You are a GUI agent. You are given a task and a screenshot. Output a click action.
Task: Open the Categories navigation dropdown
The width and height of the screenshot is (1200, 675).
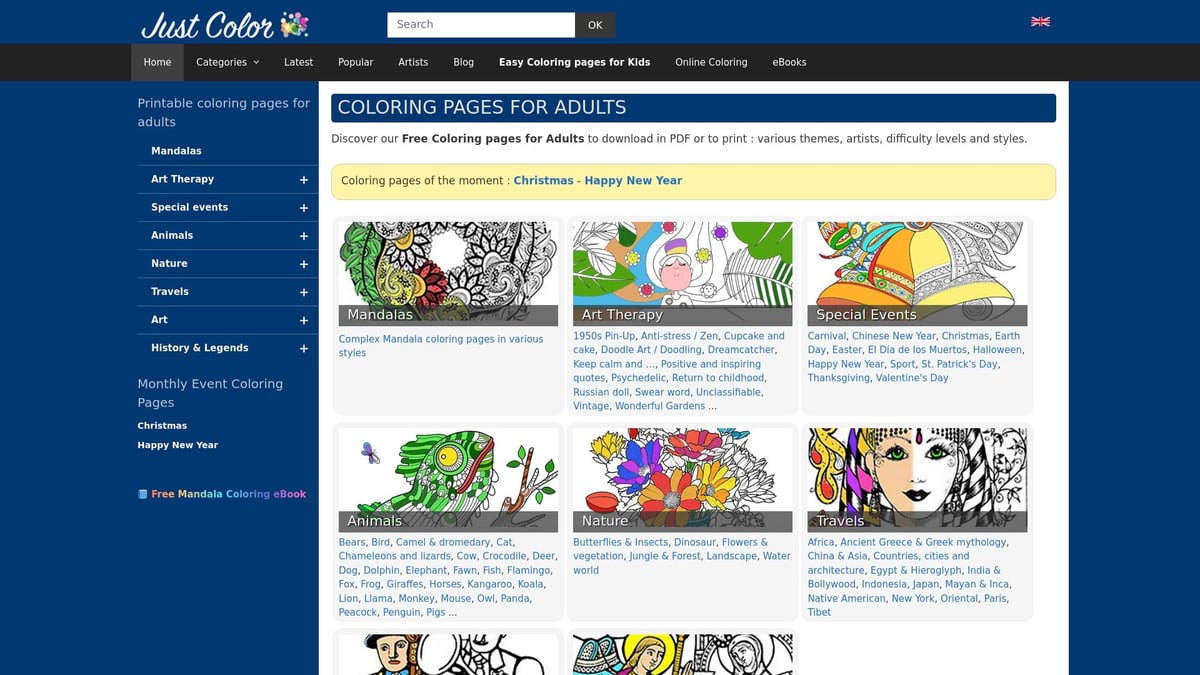click(x=227, y=62)
